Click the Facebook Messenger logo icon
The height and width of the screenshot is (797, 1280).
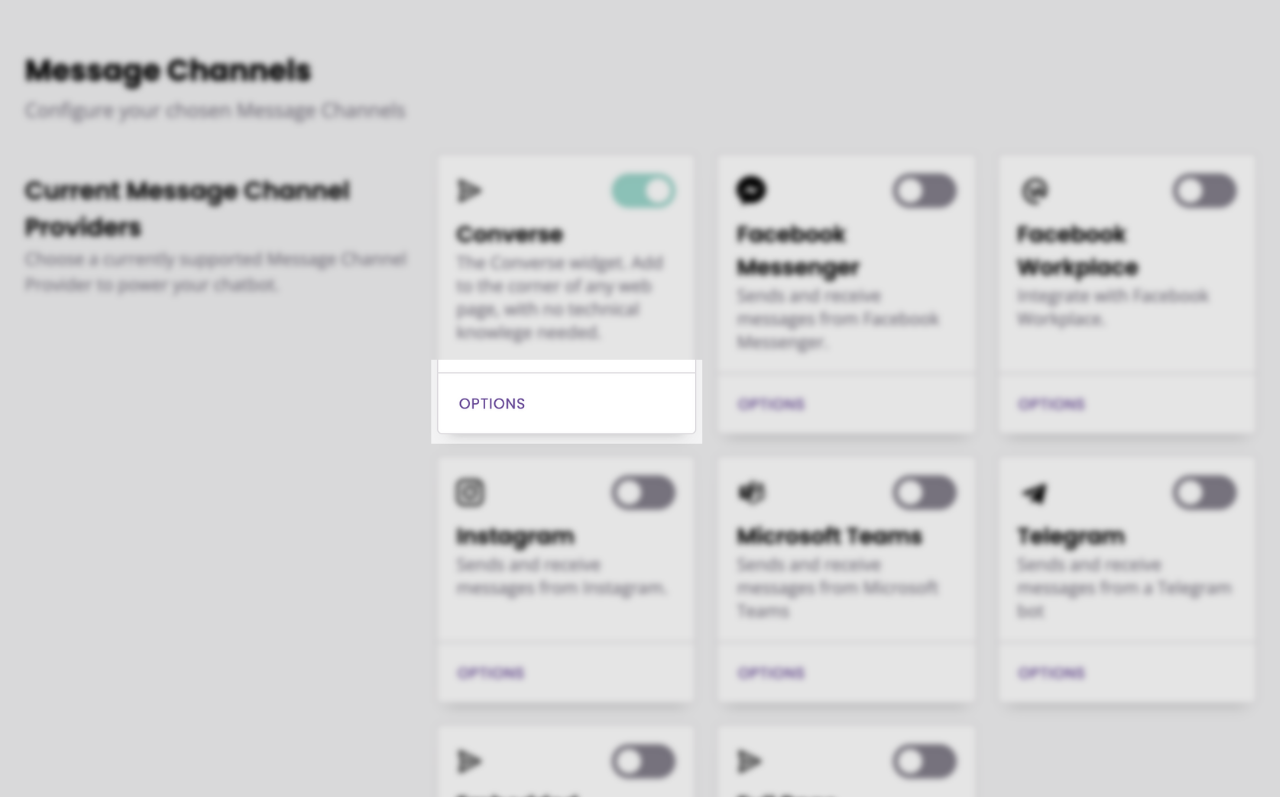pos(751,189)
